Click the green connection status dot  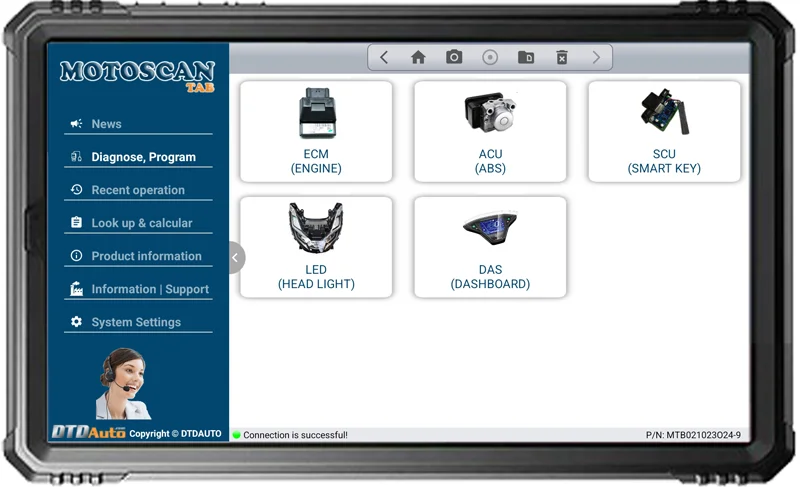coord(236,435)
